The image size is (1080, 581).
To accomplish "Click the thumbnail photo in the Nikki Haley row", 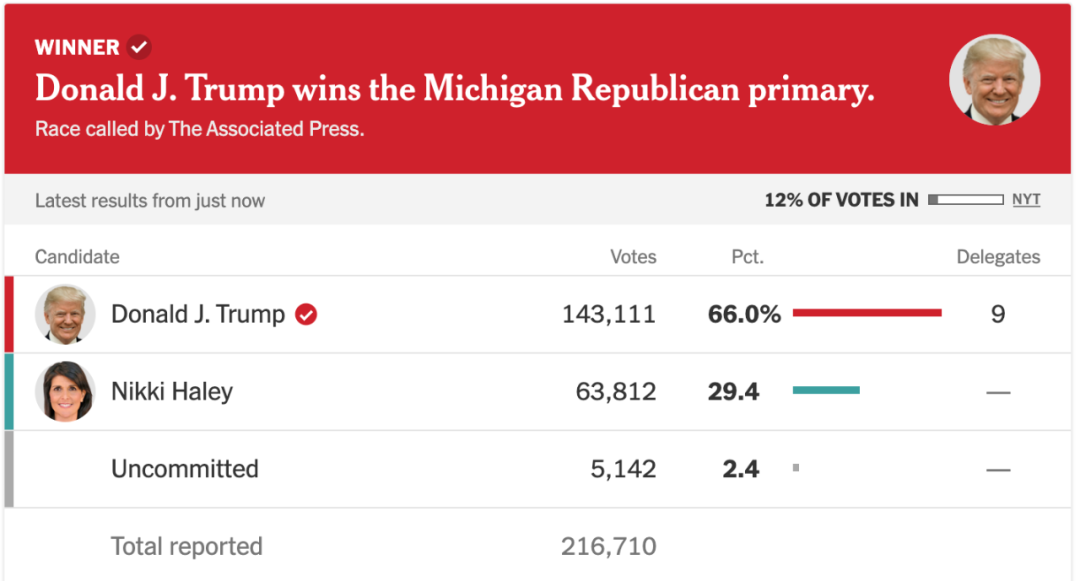I will (65, 392).
